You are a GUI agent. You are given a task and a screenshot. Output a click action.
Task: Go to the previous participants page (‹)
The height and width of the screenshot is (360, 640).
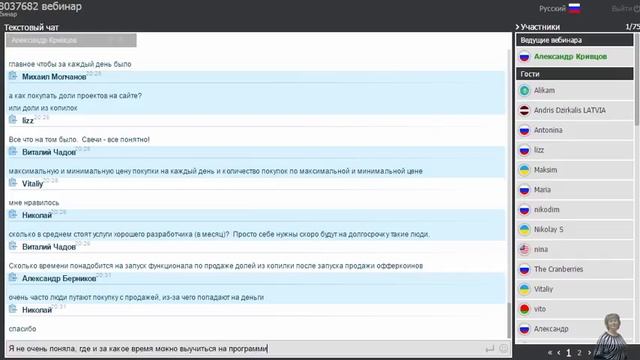pyautogui.click(x=558, y=352)
